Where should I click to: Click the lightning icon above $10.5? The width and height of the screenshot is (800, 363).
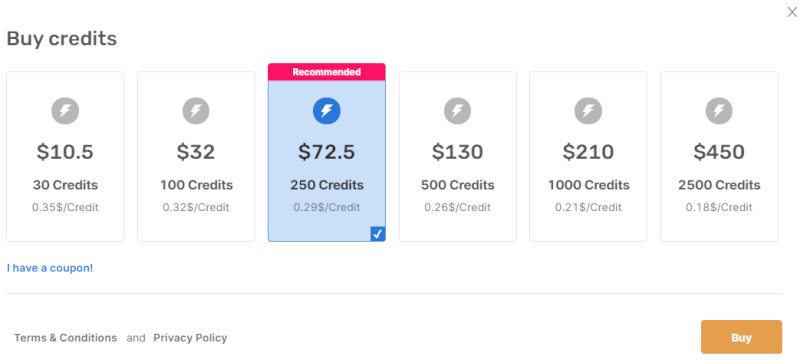[x=65, y=111]
